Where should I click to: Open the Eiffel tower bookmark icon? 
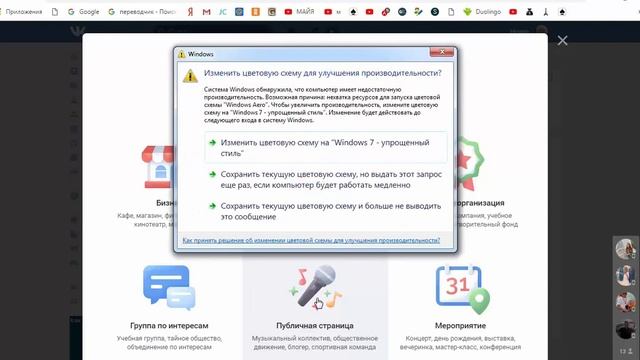pos(546,12)
